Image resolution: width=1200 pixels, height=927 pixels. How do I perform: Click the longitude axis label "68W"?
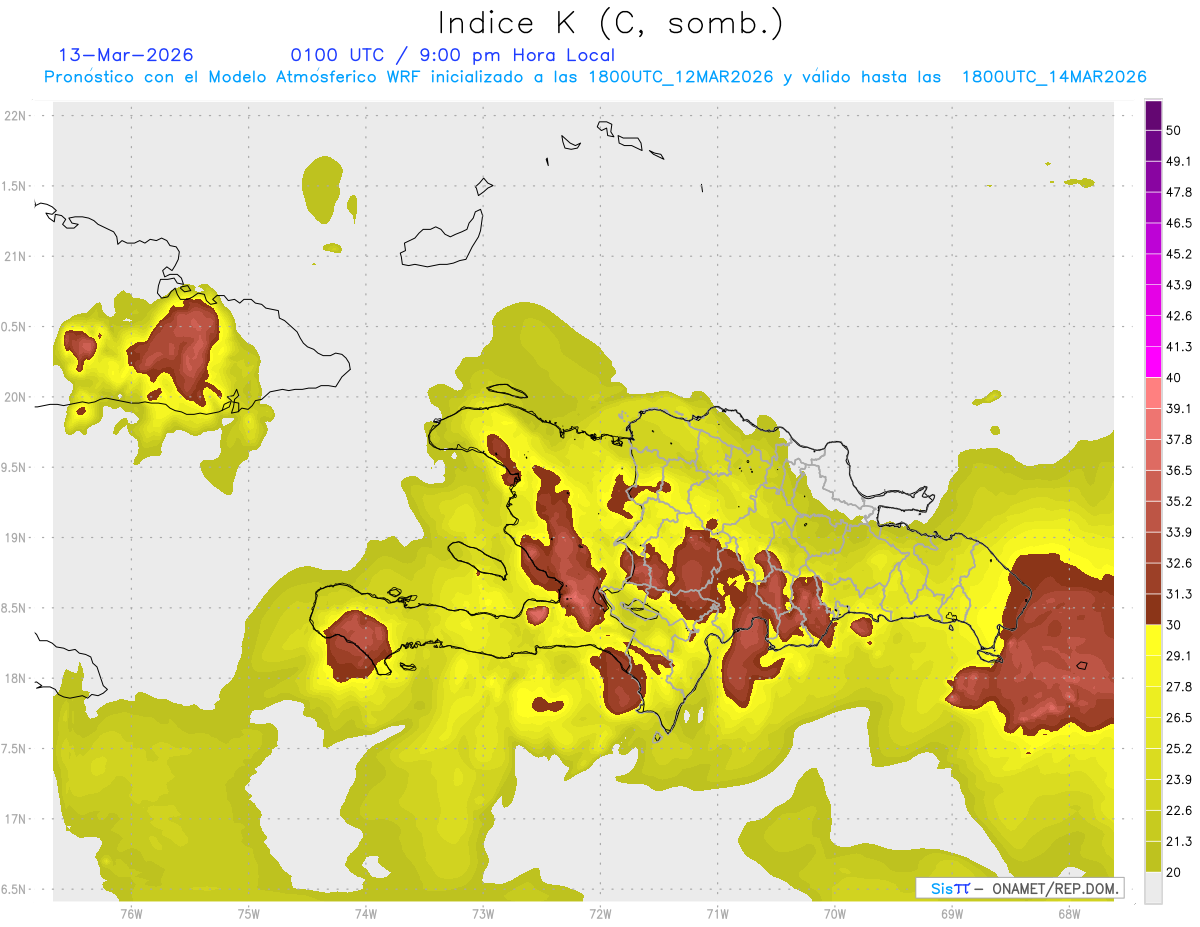click(1069, 914)
